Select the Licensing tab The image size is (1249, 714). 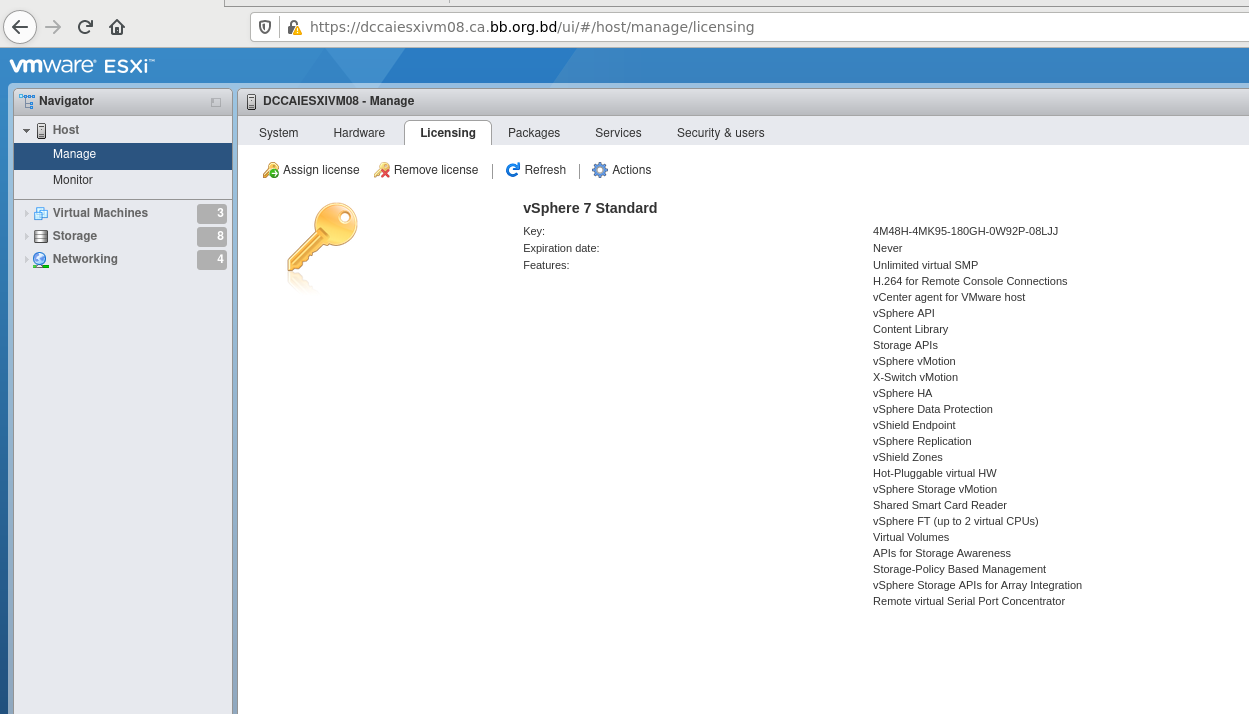coord(448,133)
